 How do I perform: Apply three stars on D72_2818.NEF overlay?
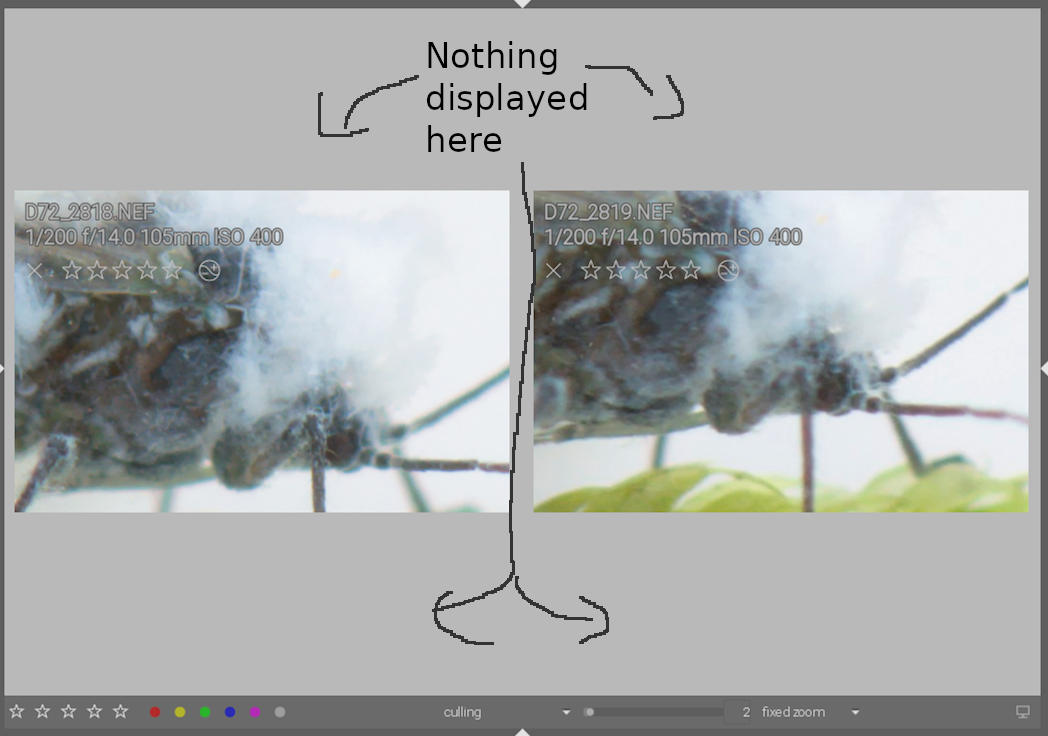120,270
